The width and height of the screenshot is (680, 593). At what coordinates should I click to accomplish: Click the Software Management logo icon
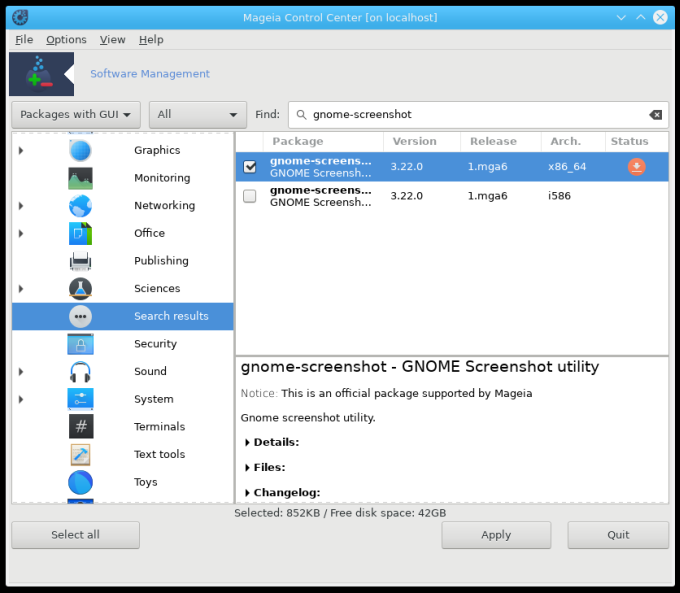(x=42, y=74)
